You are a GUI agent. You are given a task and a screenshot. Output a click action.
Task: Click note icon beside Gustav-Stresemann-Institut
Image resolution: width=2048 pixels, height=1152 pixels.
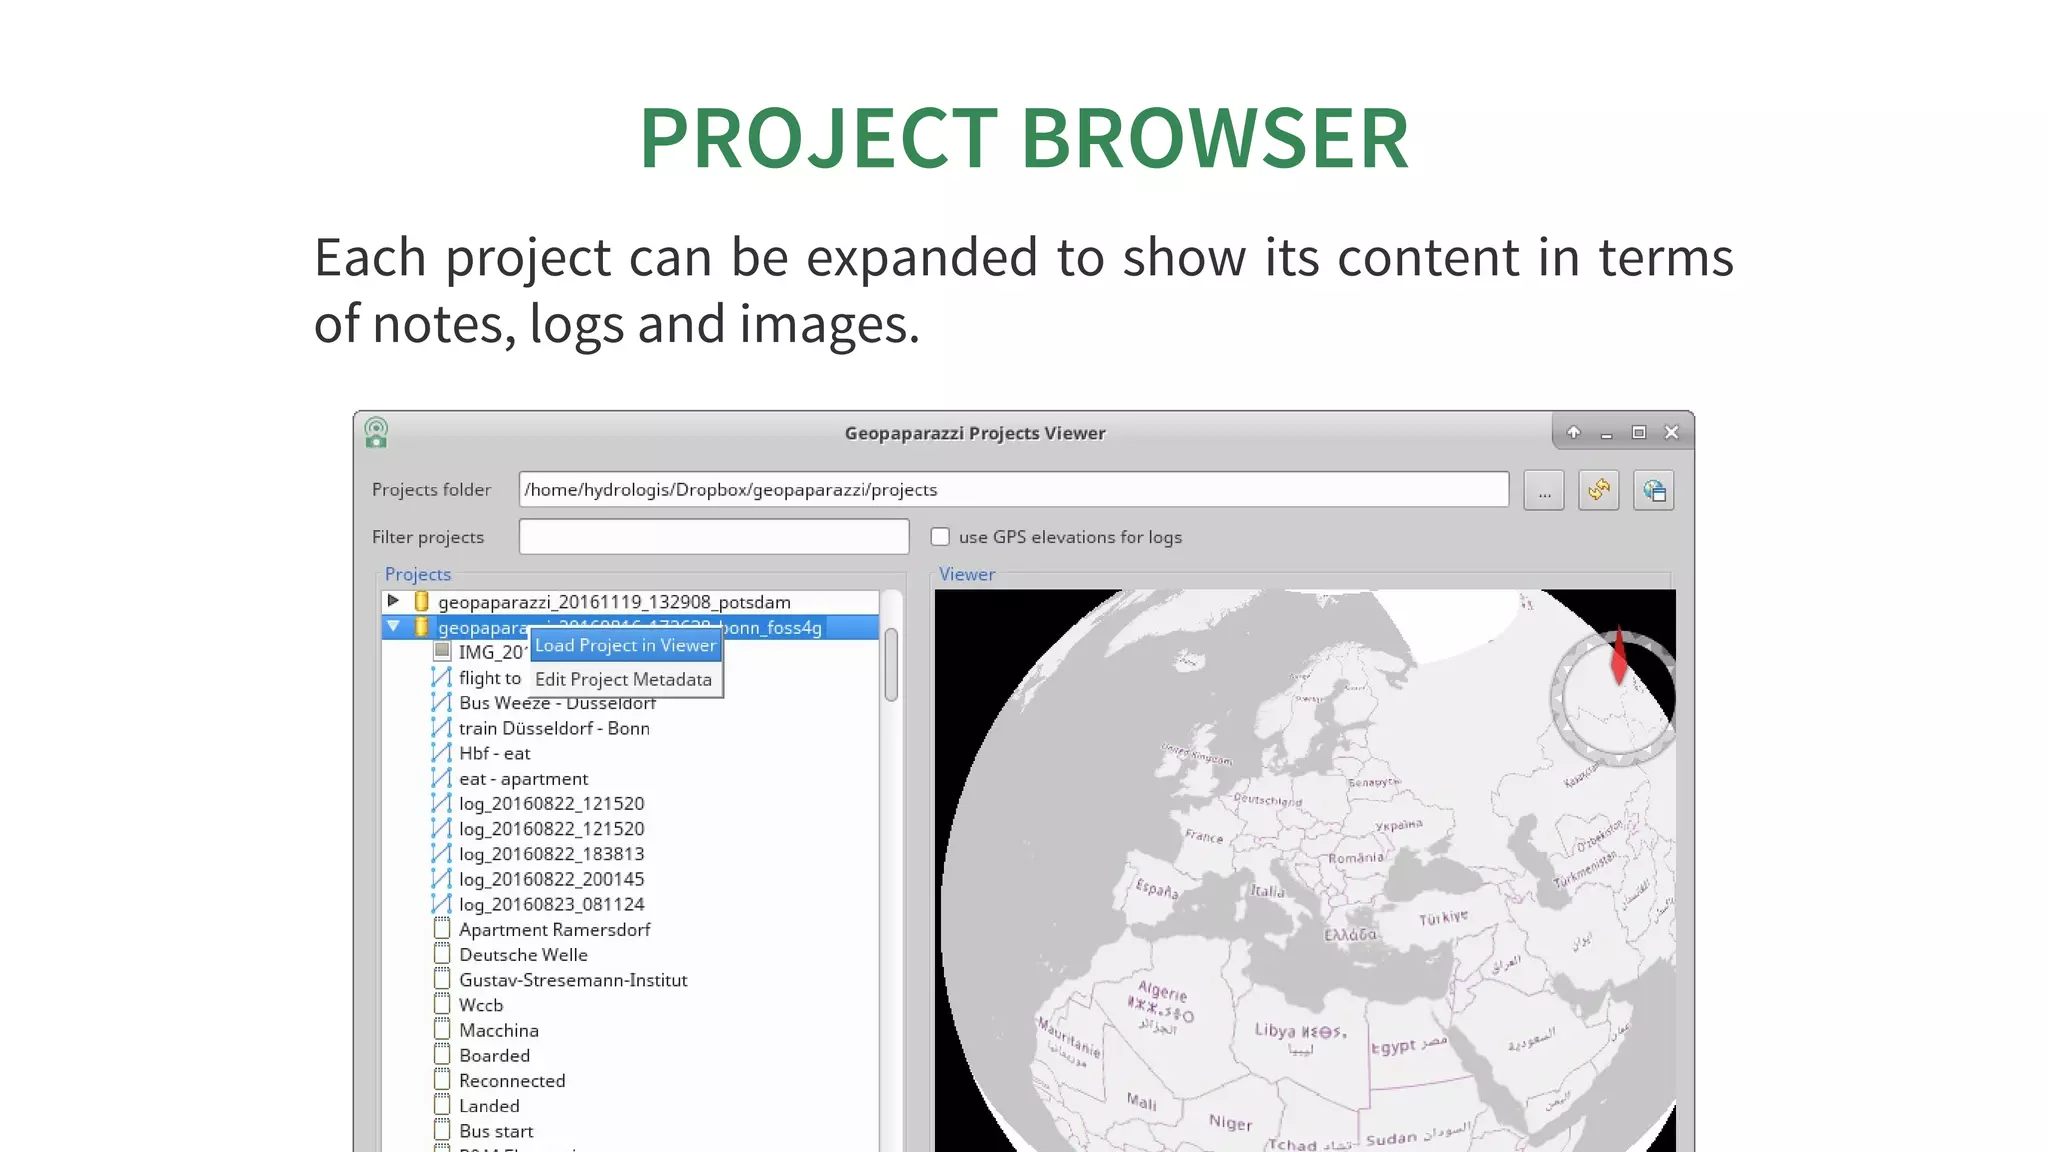click(x=442, y=979)
